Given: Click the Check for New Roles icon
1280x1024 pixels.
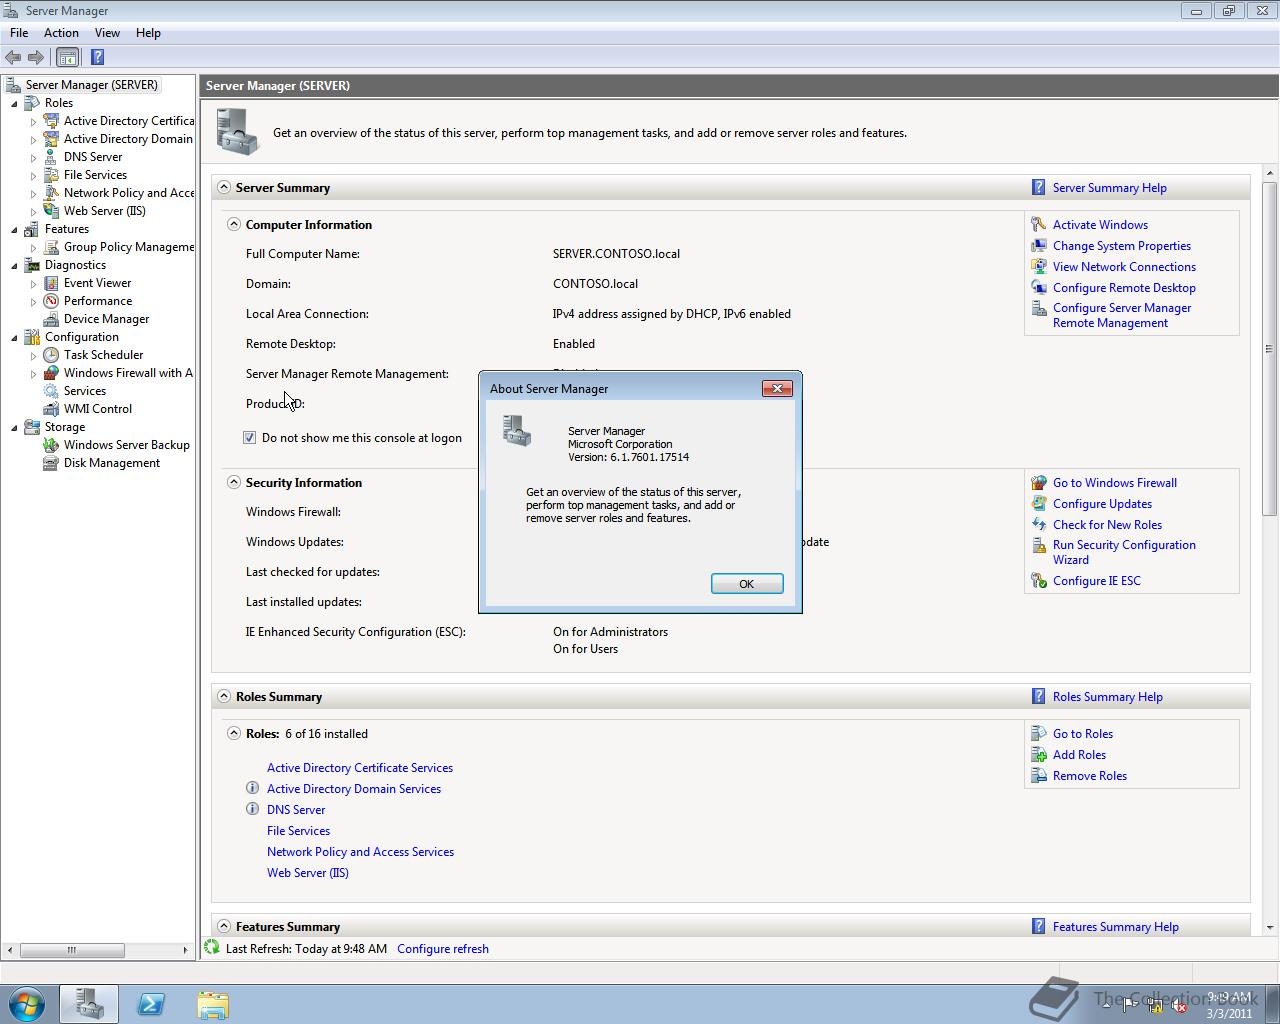Looking at the screenshot, I should pyautogui.click(x=1039, y=525).
